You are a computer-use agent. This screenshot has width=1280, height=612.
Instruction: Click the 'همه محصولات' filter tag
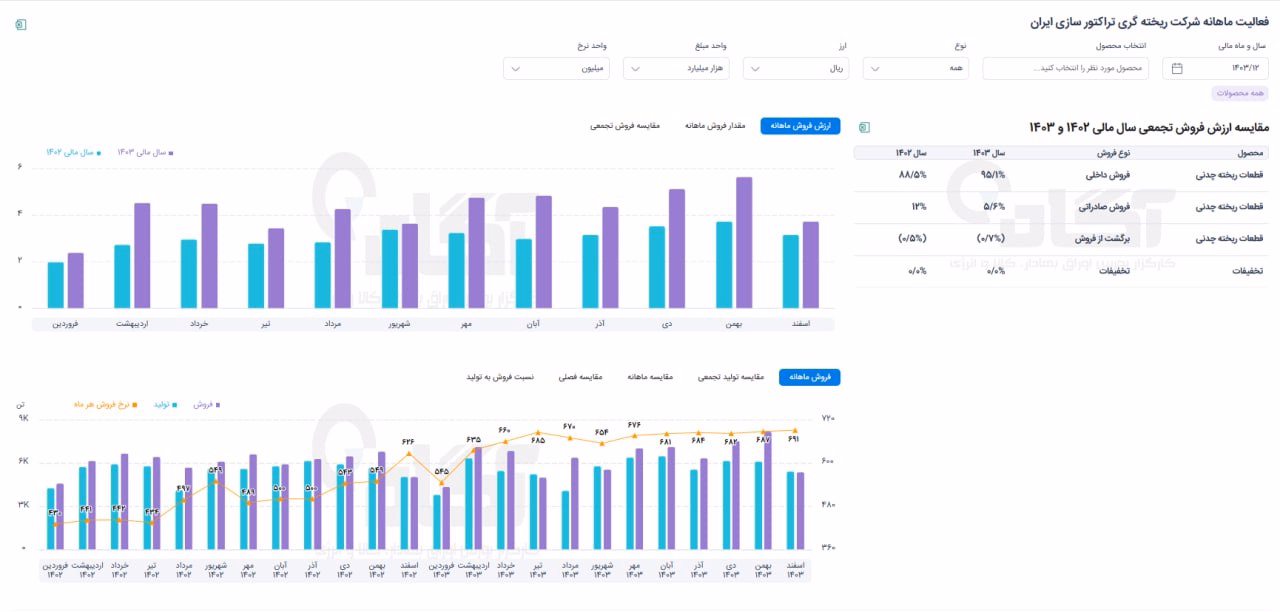[1240, 93]
